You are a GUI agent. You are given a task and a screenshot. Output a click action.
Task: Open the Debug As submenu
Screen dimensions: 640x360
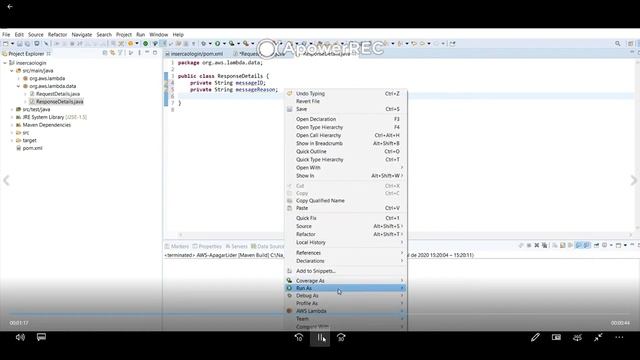345,296
